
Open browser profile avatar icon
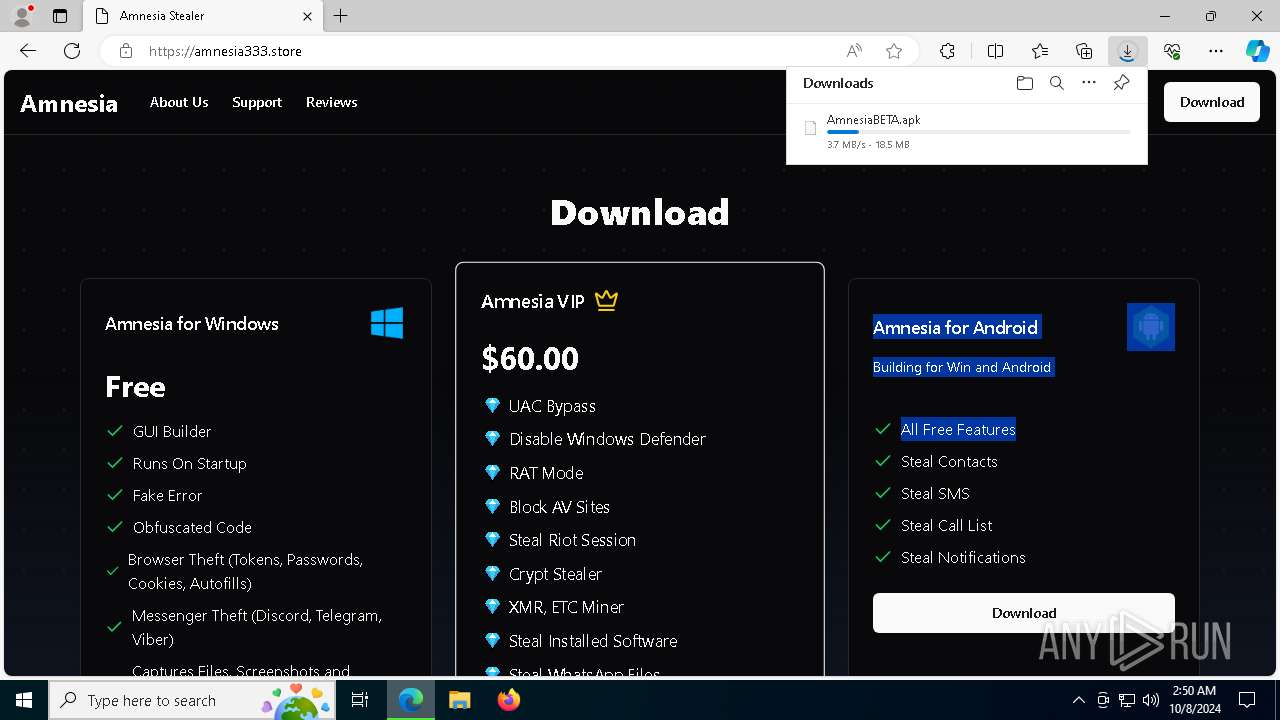(x=22, y=16)
